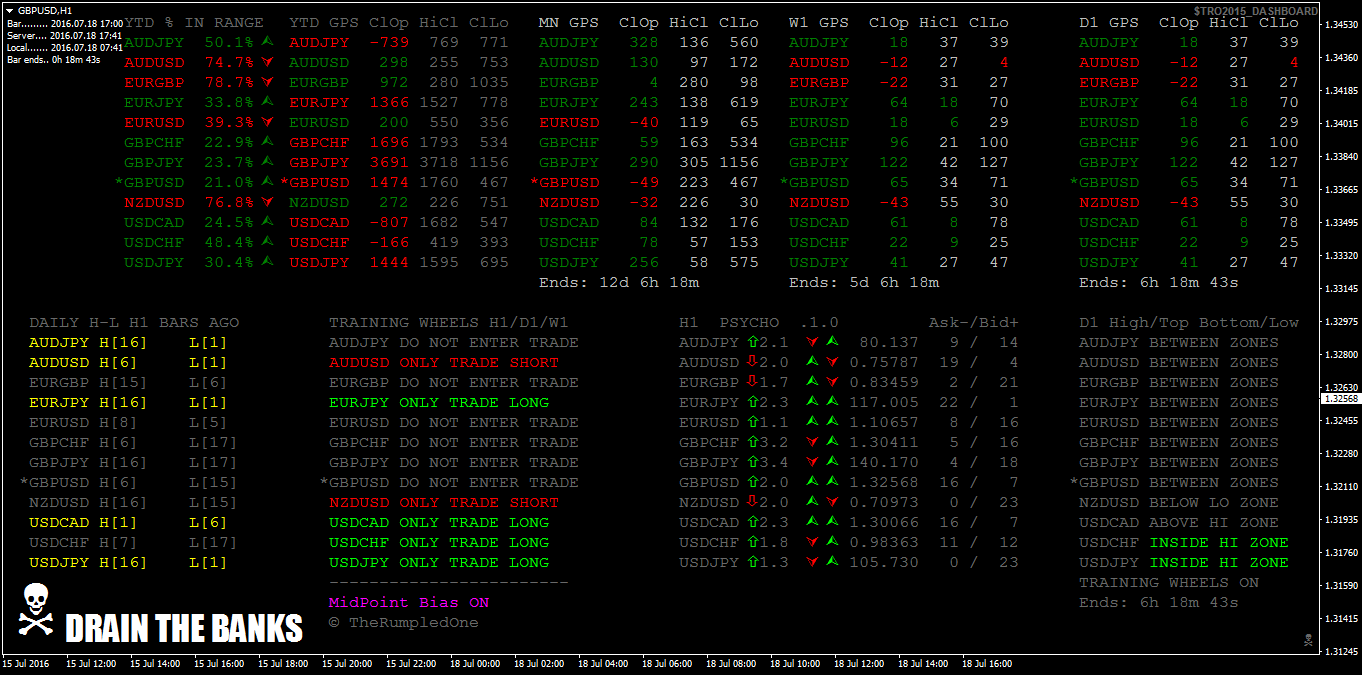Click USDCHF INSIDE HI ZONE status
Screen dimensions: 1362x675
[x=1183, y=542]
